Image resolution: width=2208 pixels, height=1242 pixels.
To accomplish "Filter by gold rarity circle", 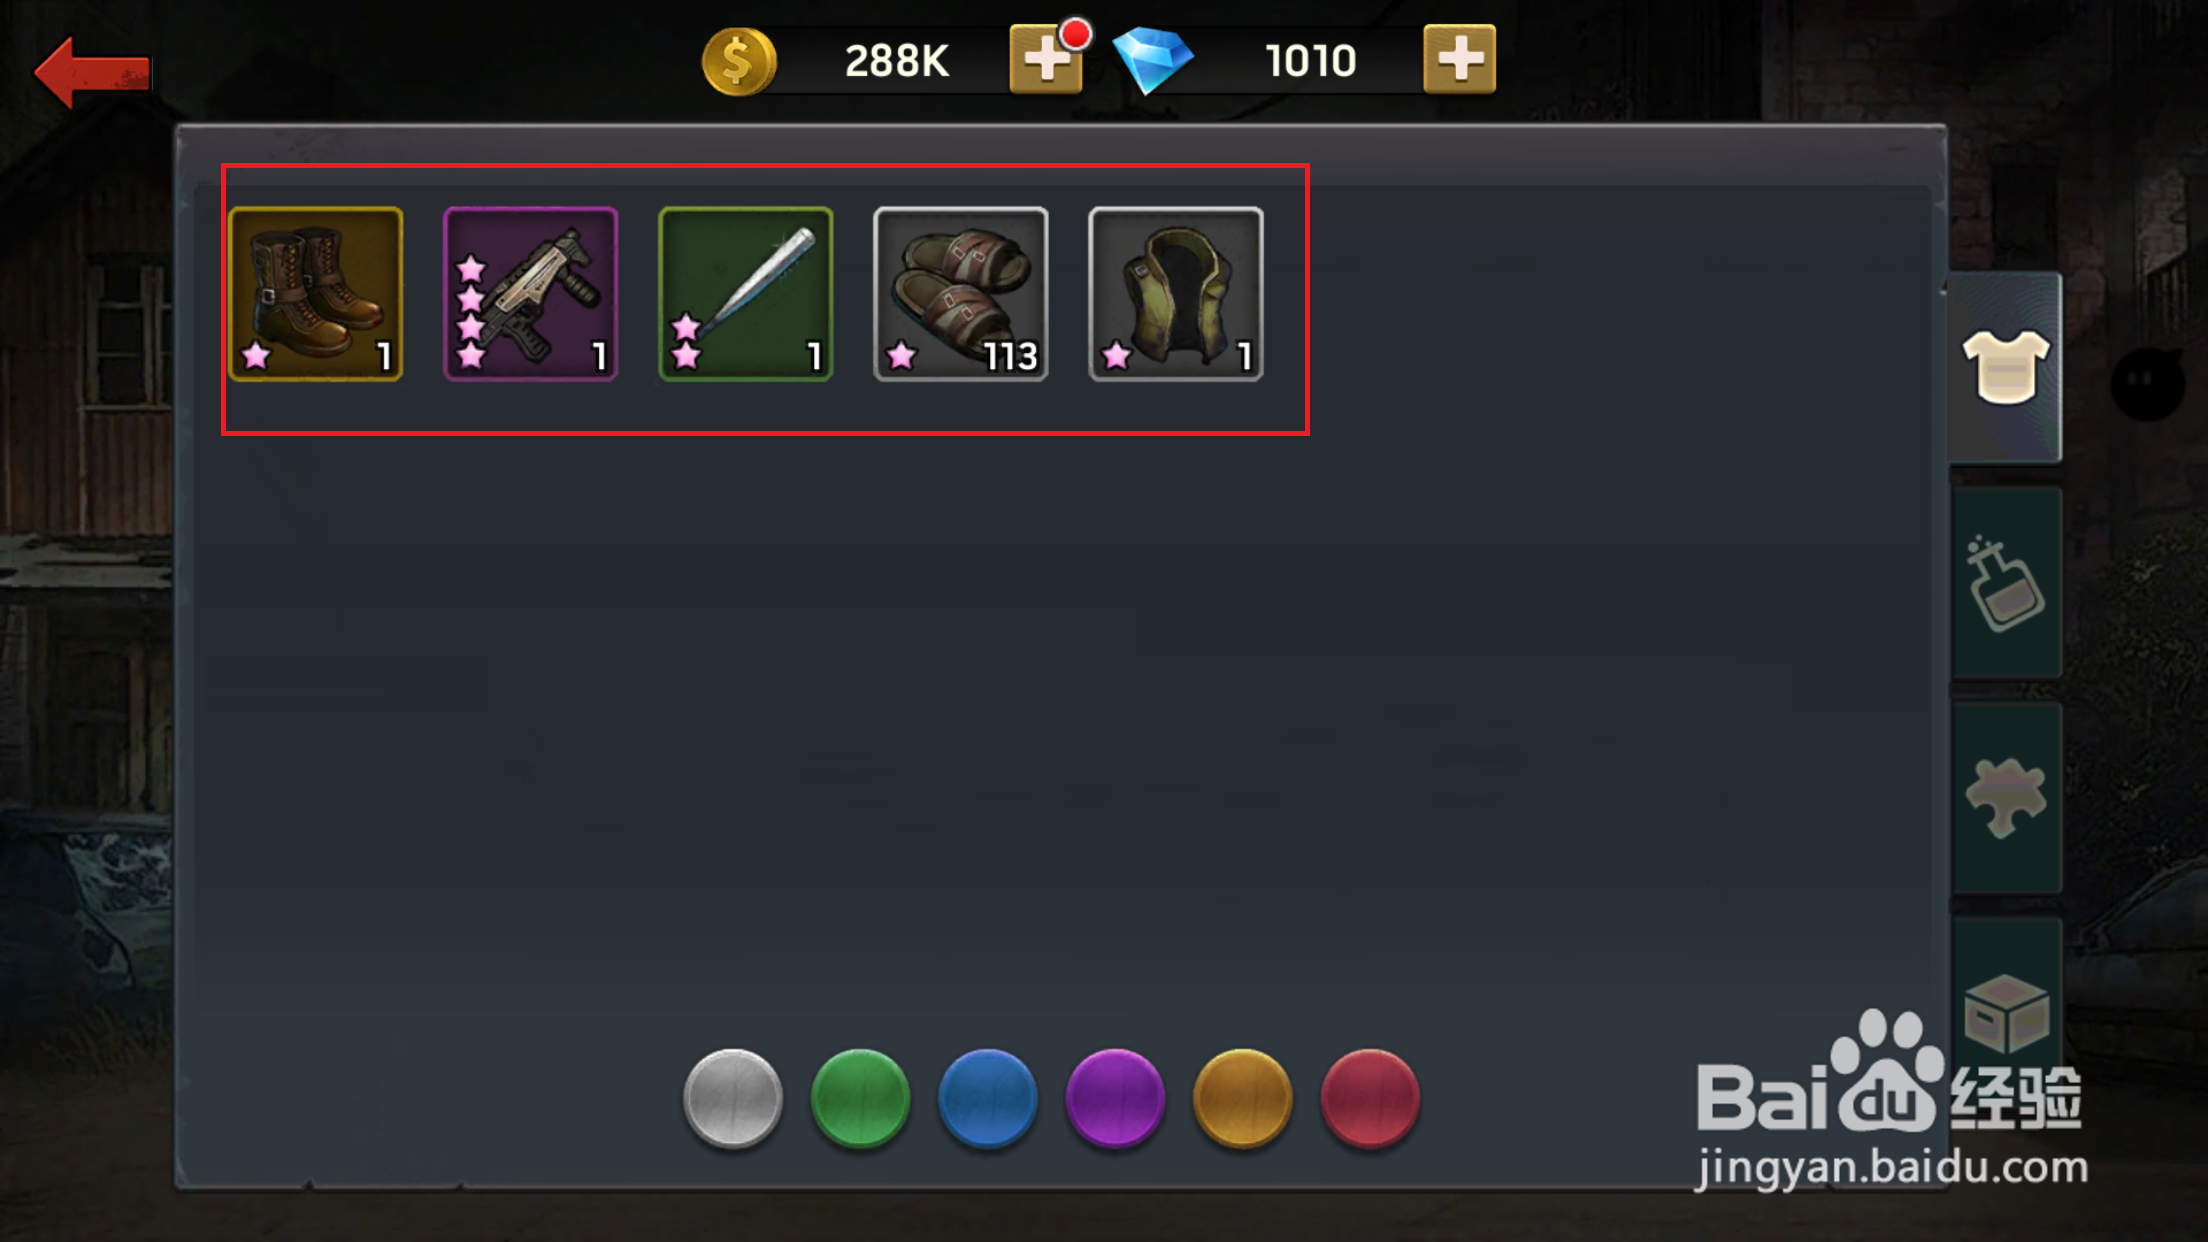I will (1243, 1098).
